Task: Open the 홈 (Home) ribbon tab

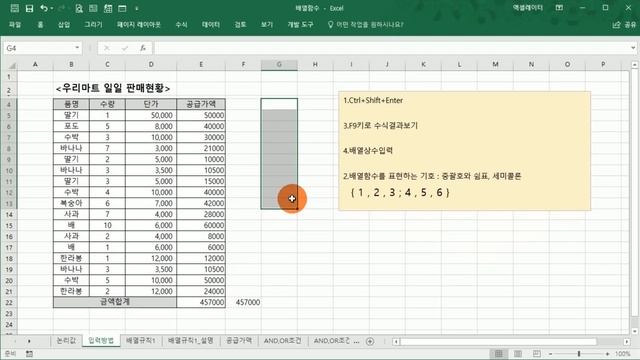Action: tap(40, 24)
